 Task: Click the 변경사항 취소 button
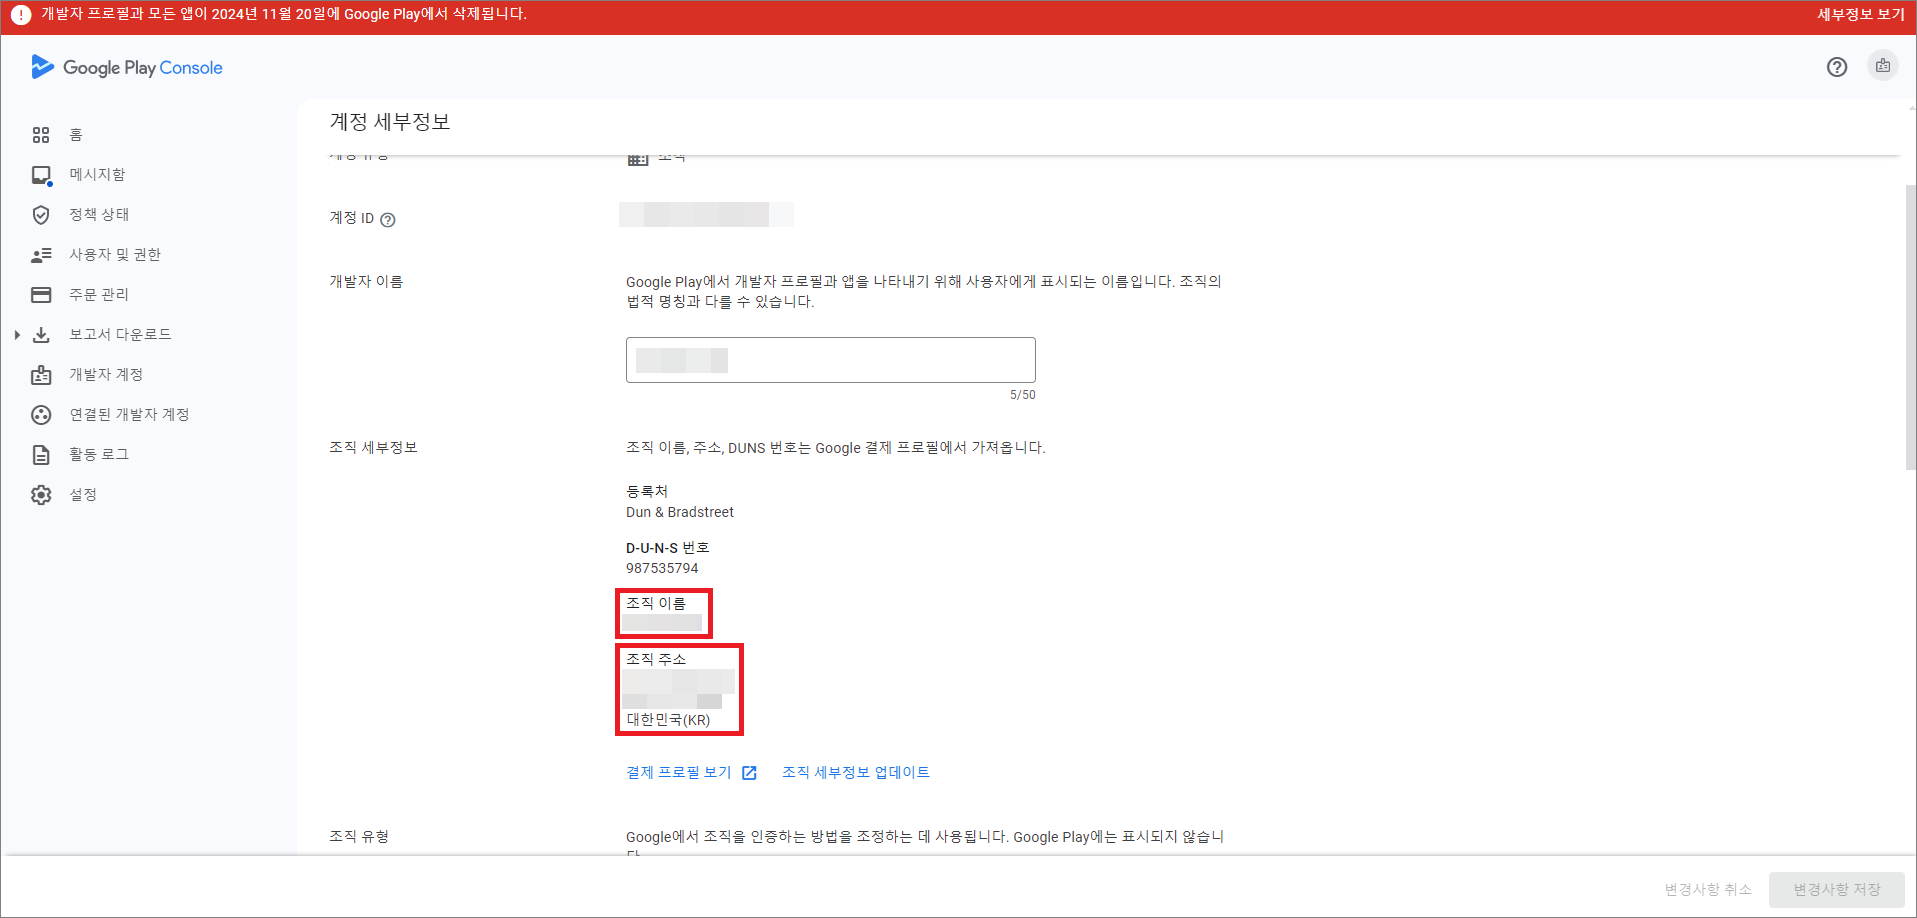1708,890
